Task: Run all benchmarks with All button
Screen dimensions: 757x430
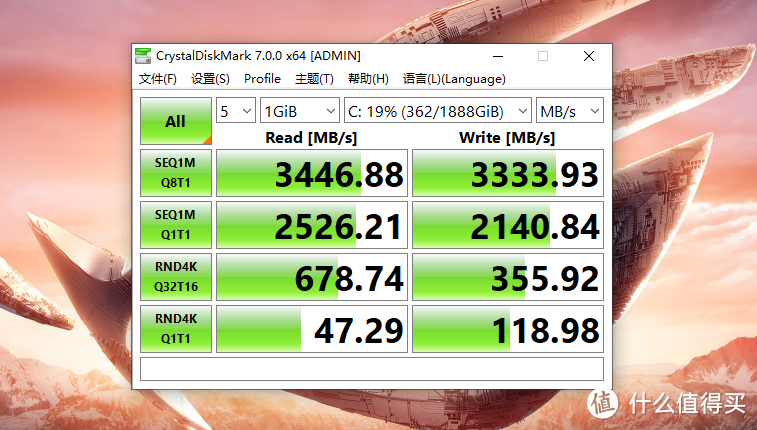Action: pyautogui.click(x=176, y=121)
